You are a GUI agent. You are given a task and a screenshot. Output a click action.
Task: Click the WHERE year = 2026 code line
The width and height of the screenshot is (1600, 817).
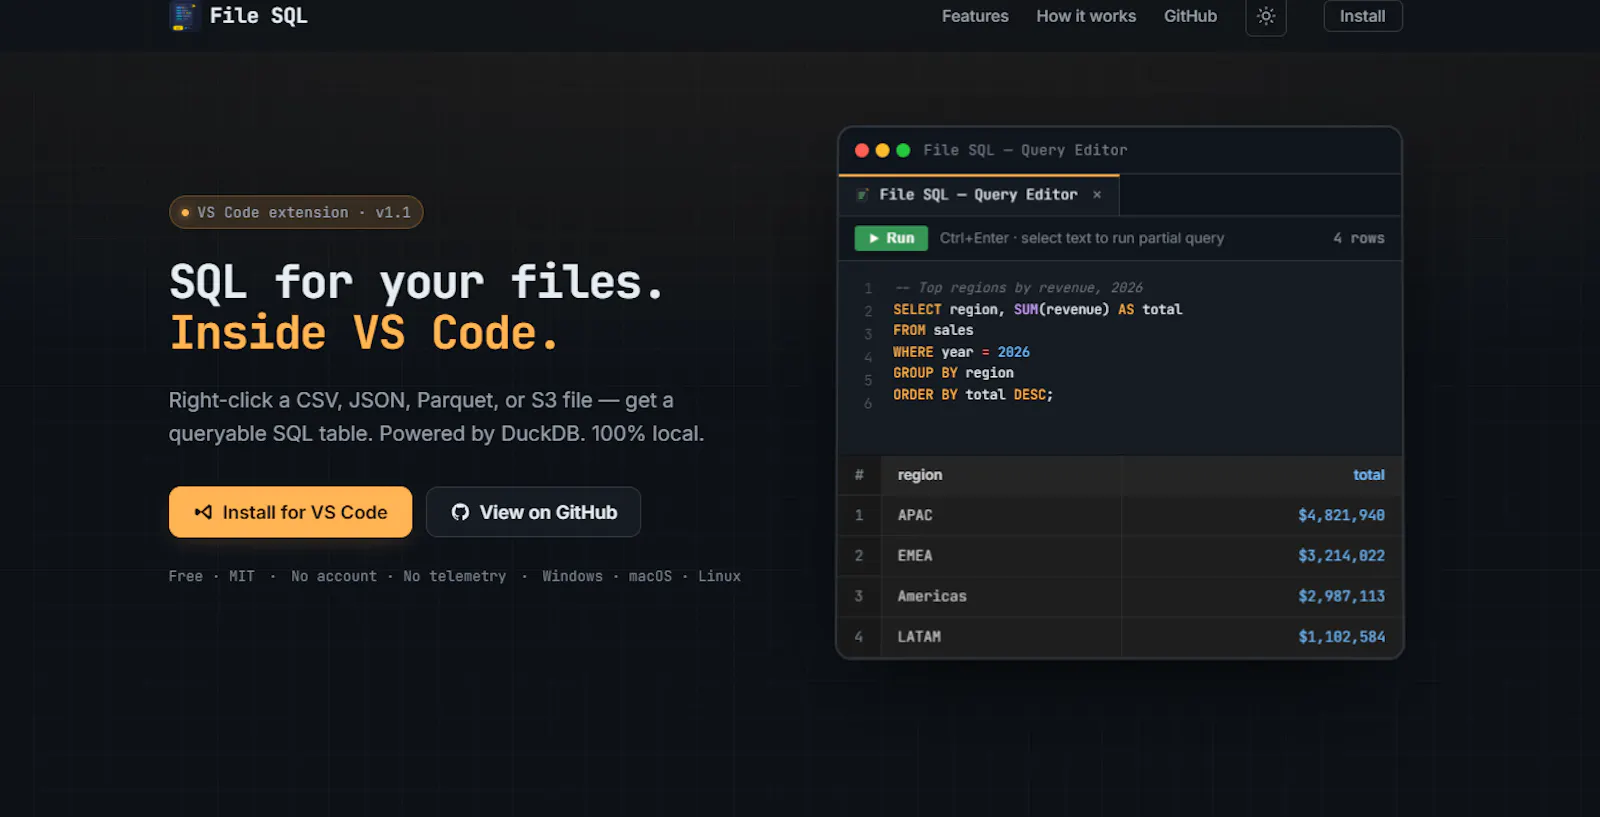tap(961, 352)
